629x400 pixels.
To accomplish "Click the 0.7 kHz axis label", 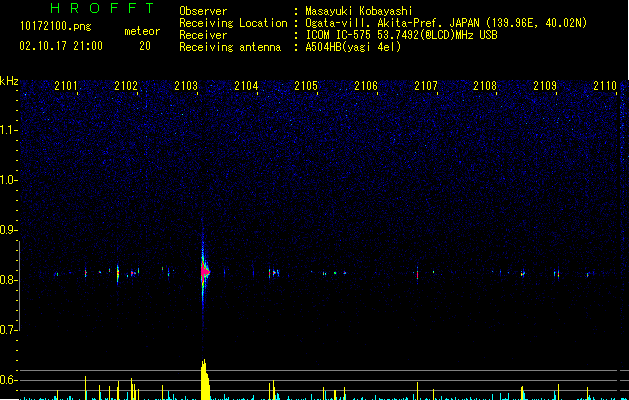I will click(8, 330).
